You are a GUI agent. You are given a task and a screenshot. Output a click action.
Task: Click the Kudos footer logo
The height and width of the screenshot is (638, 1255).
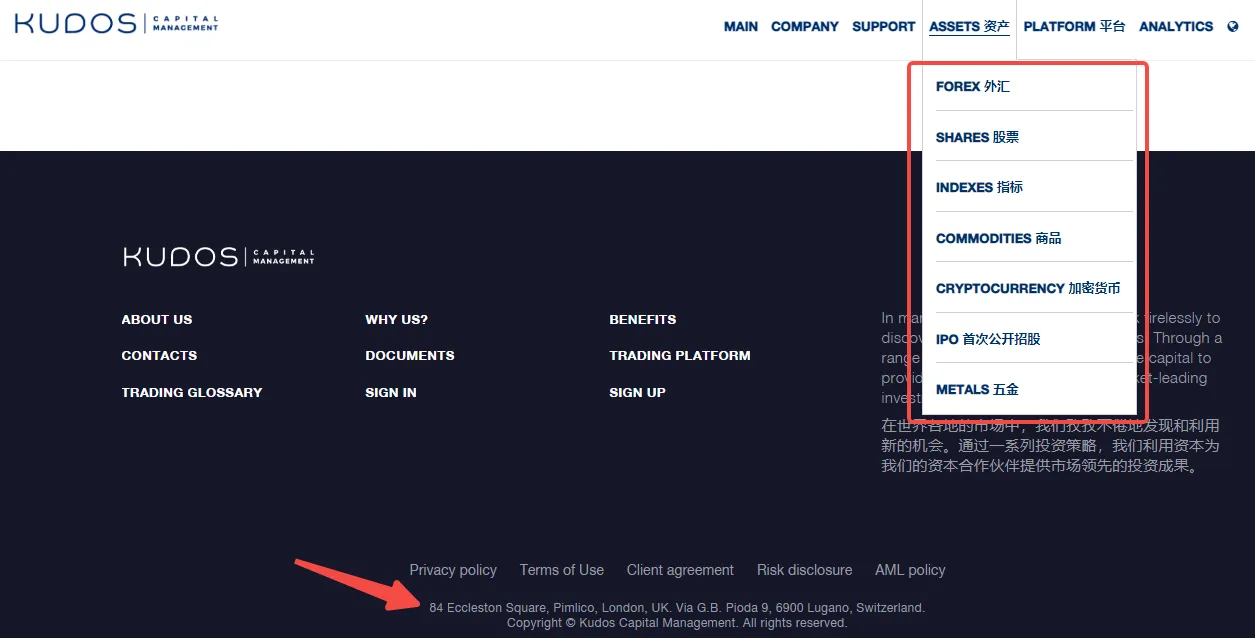point(218,257)
